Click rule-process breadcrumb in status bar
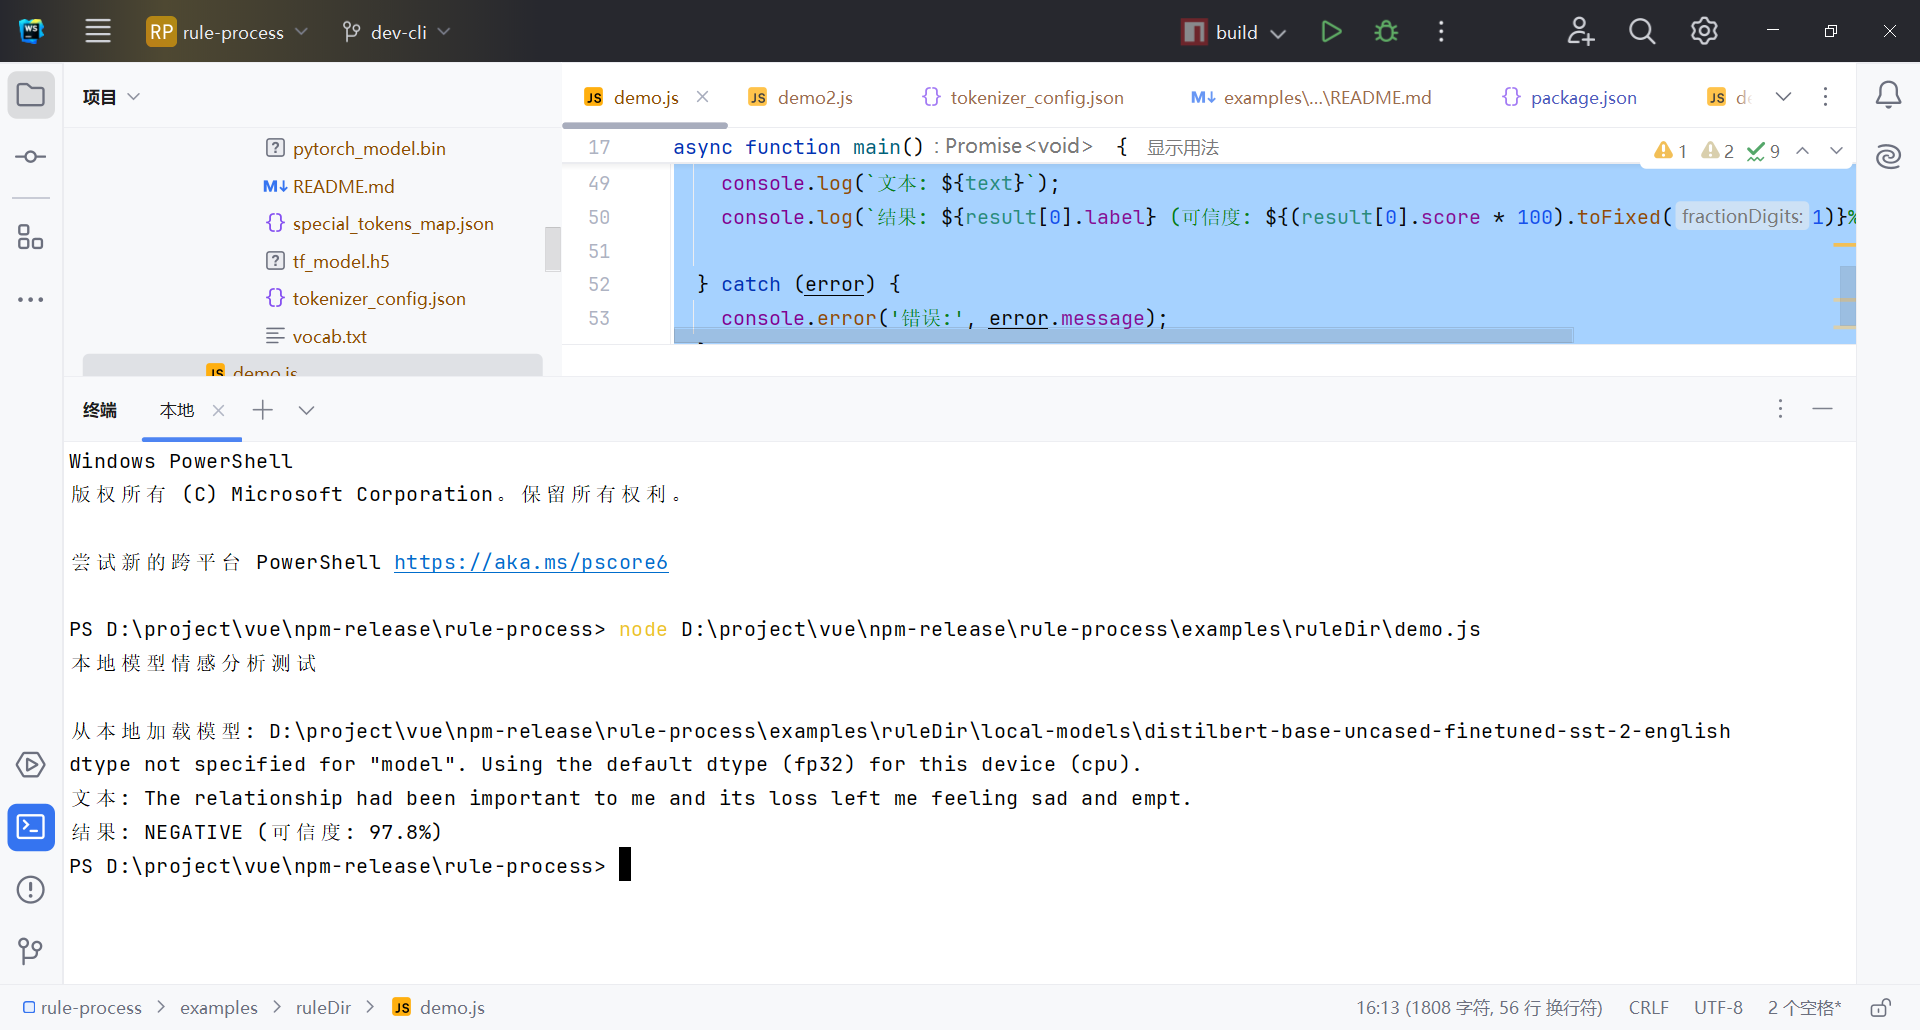 pos(82,1008)
